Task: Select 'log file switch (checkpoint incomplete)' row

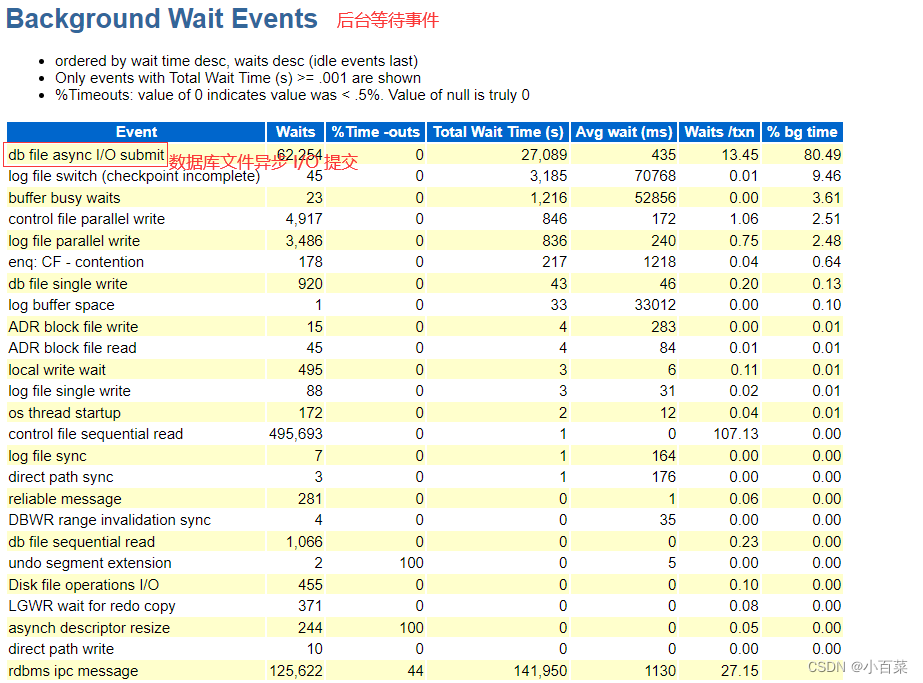Action: tap(425, 176)
